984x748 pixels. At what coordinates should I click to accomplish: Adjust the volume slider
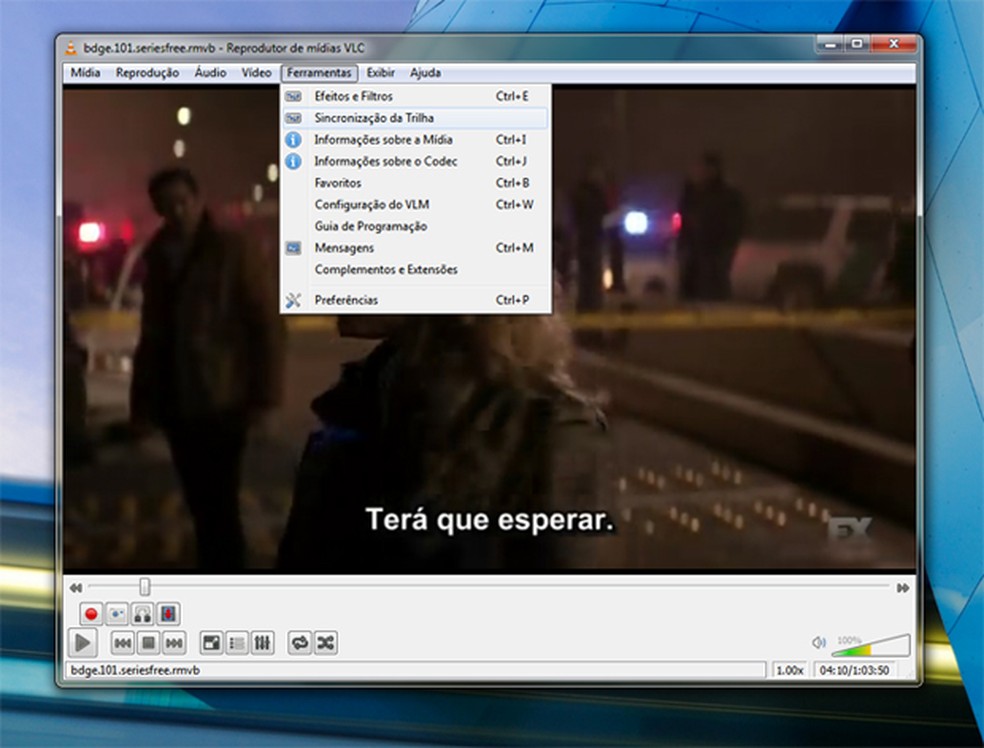[x=871, y=645]
